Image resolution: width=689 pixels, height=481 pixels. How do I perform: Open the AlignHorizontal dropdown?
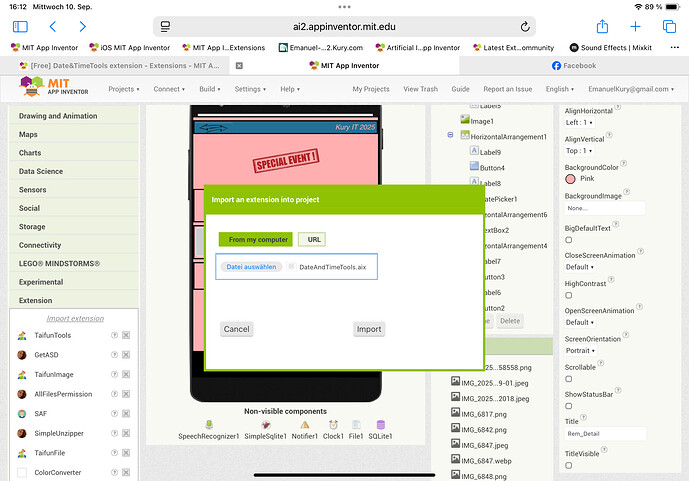[579, 123]
